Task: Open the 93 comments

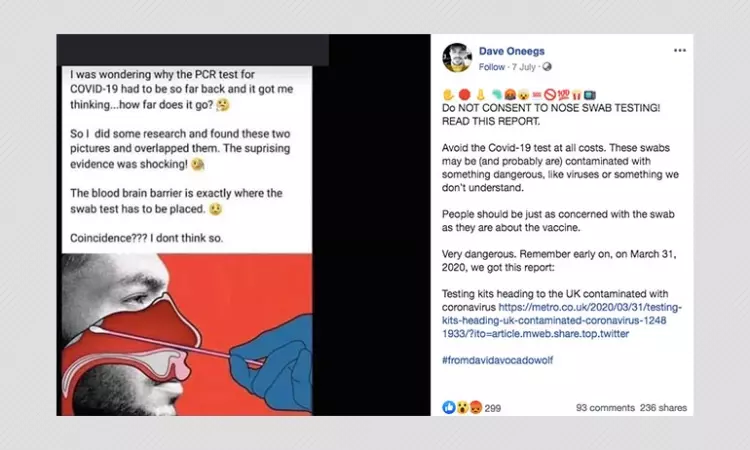Action: tap(605, 408)
